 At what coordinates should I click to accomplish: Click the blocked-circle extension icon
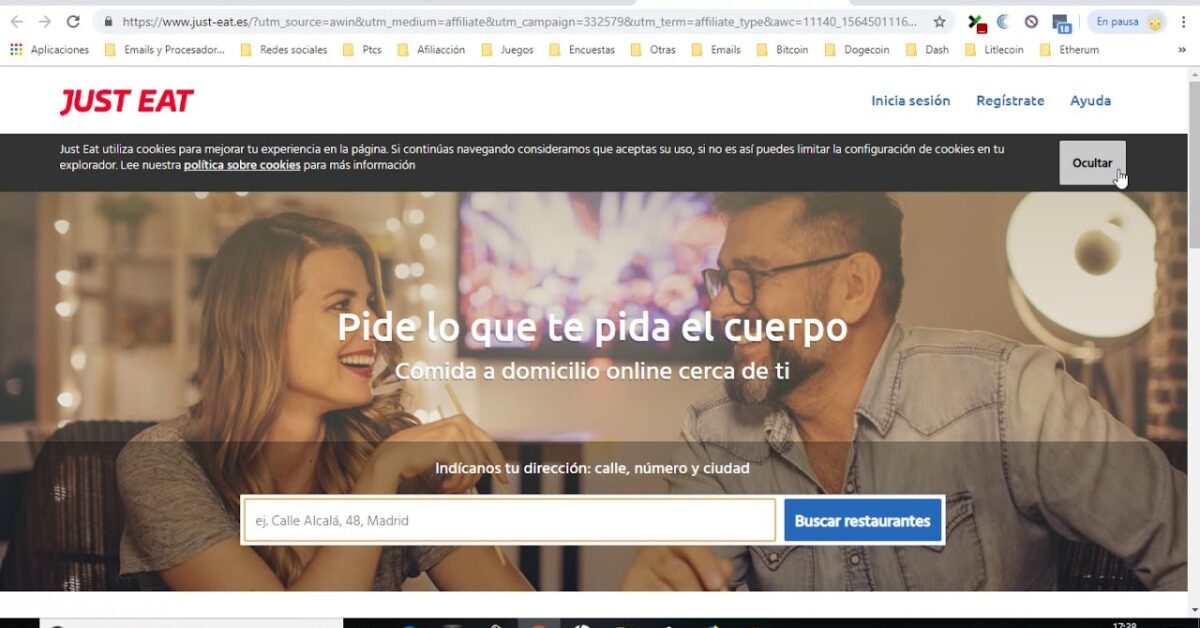tap(1031, 21)
